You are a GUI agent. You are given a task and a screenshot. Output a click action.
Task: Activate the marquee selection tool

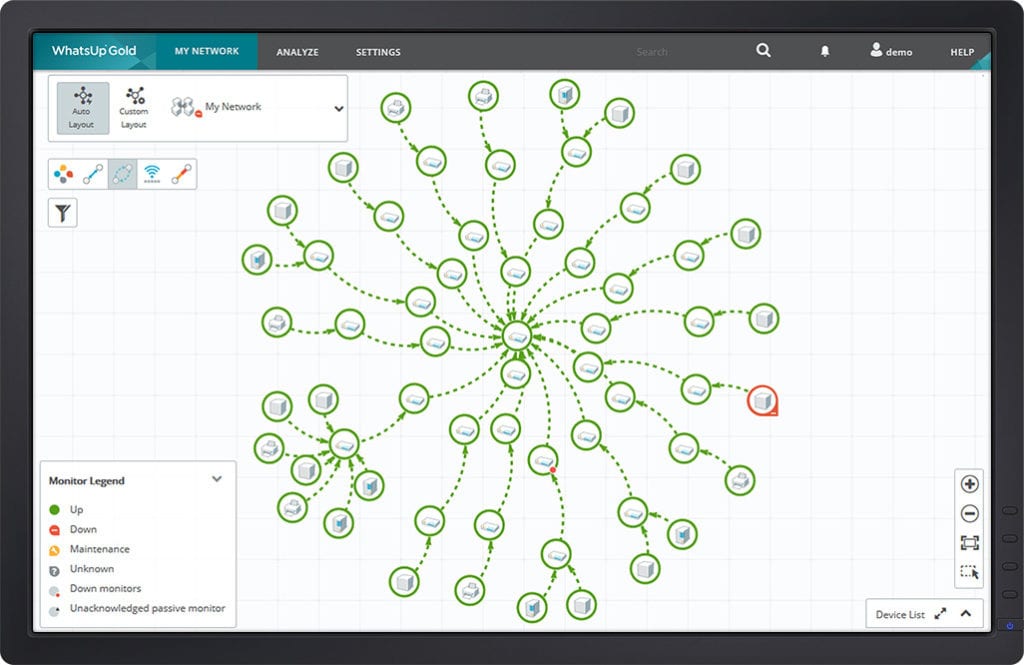pos(969,573)
